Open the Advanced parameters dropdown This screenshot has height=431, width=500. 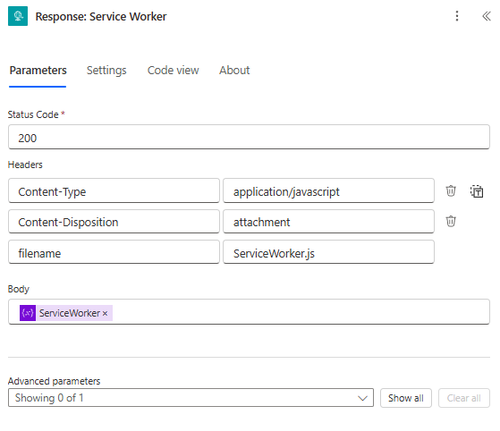tap(191, 398)
